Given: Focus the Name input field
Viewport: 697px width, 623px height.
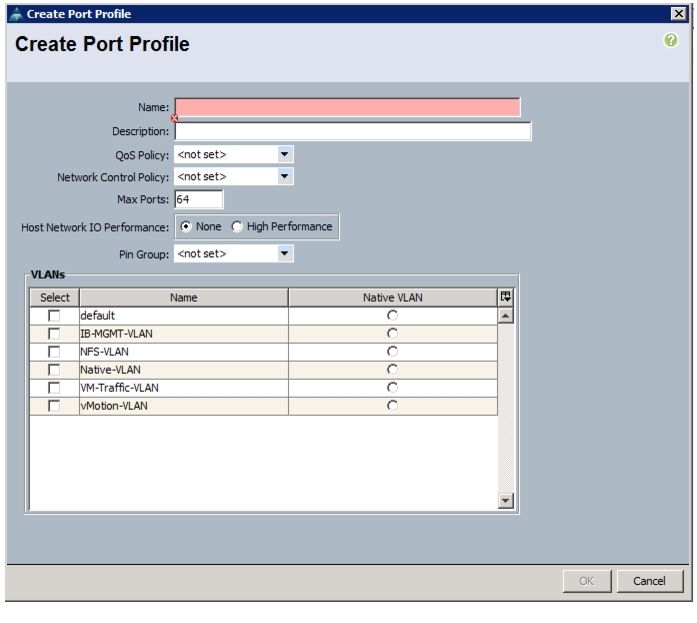Looking at the screenshot, I should (347, 108).
